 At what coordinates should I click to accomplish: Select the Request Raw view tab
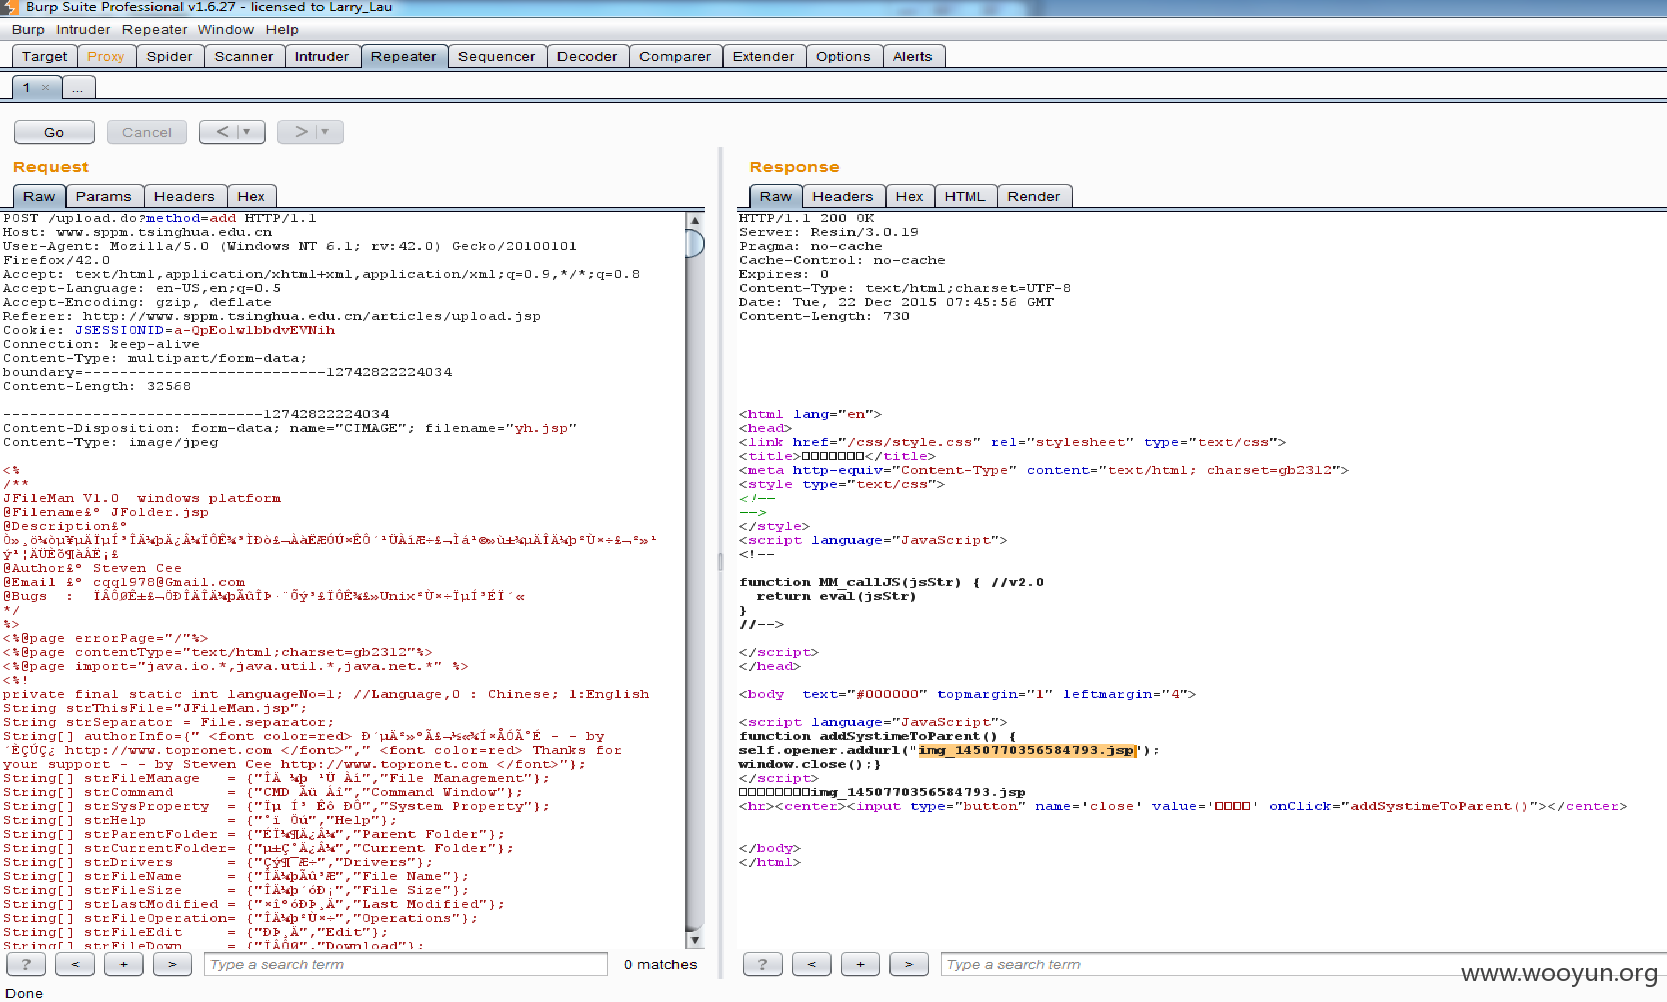pos(39,196)
